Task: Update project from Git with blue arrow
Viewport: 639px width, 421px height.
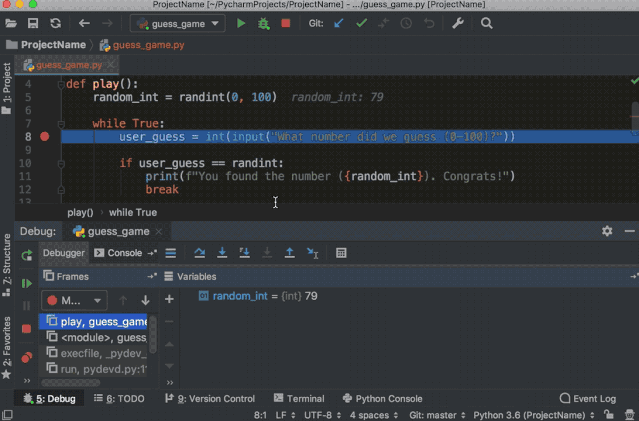Action: click(x=339, y=23)
